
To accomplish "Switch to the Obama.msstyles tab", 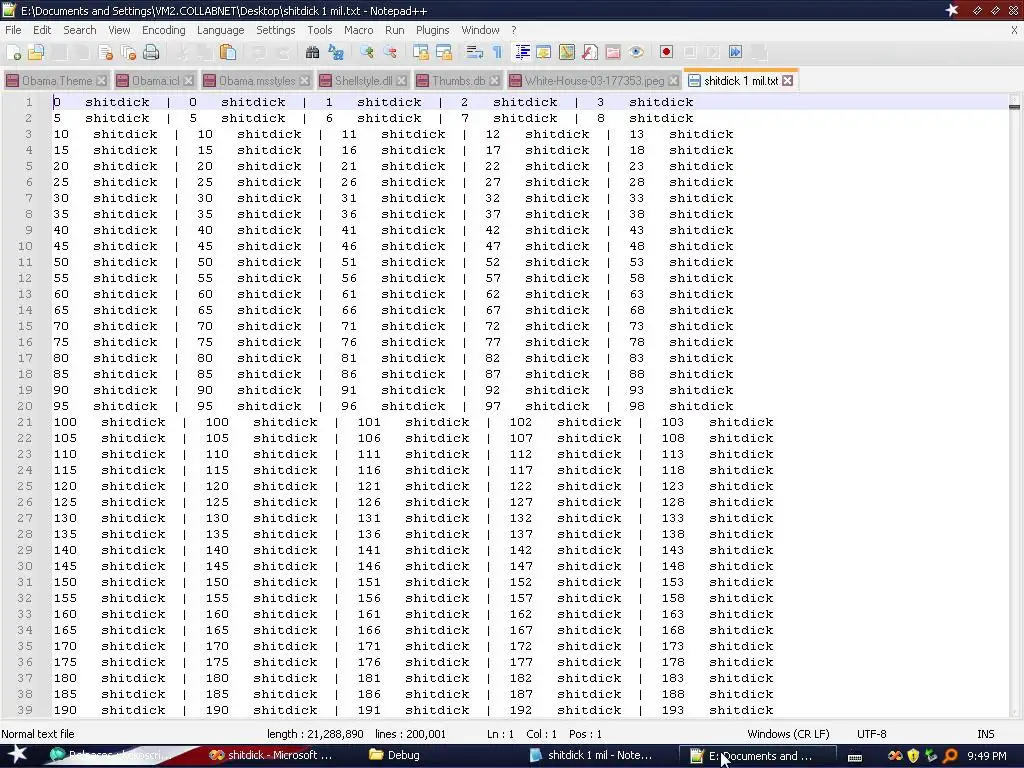I will coord(257,80).
